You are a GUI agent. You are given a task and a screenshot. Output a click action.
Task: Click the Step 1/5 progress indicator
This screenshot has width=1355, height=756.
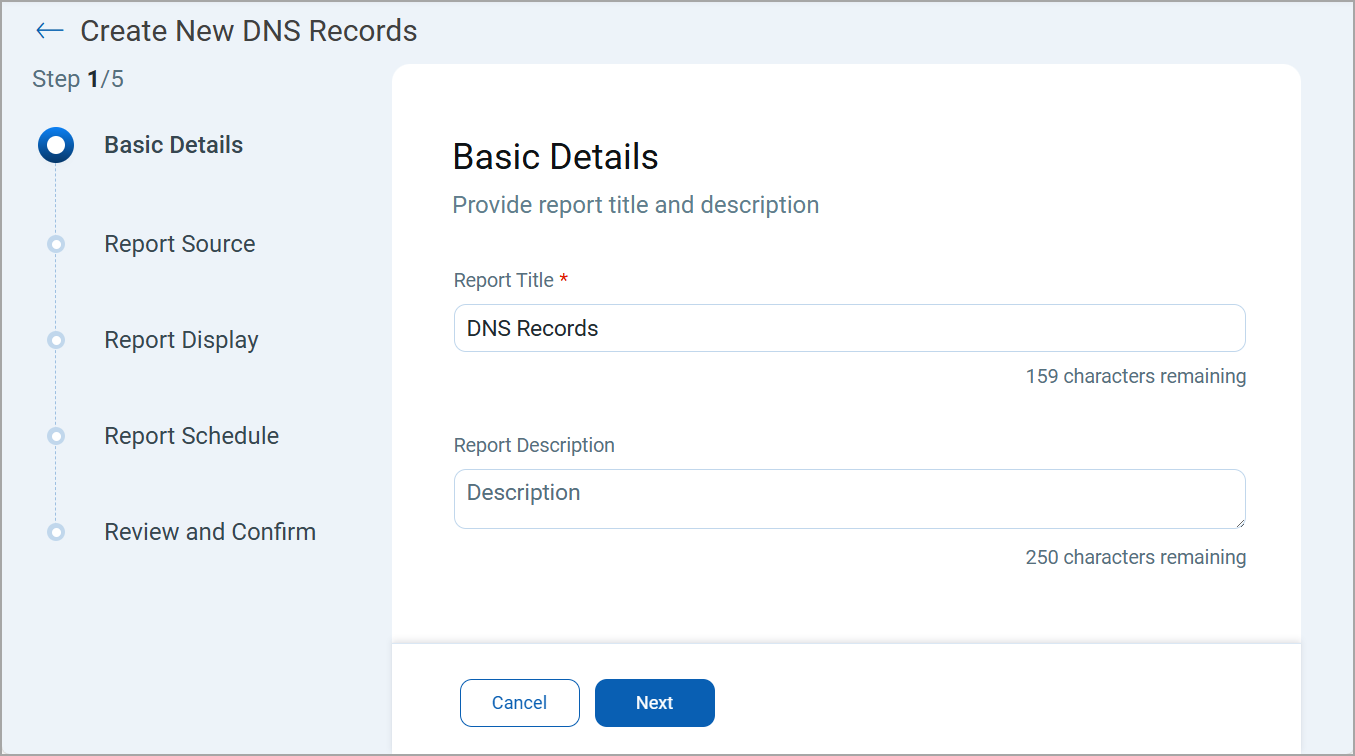click(78, 79)
